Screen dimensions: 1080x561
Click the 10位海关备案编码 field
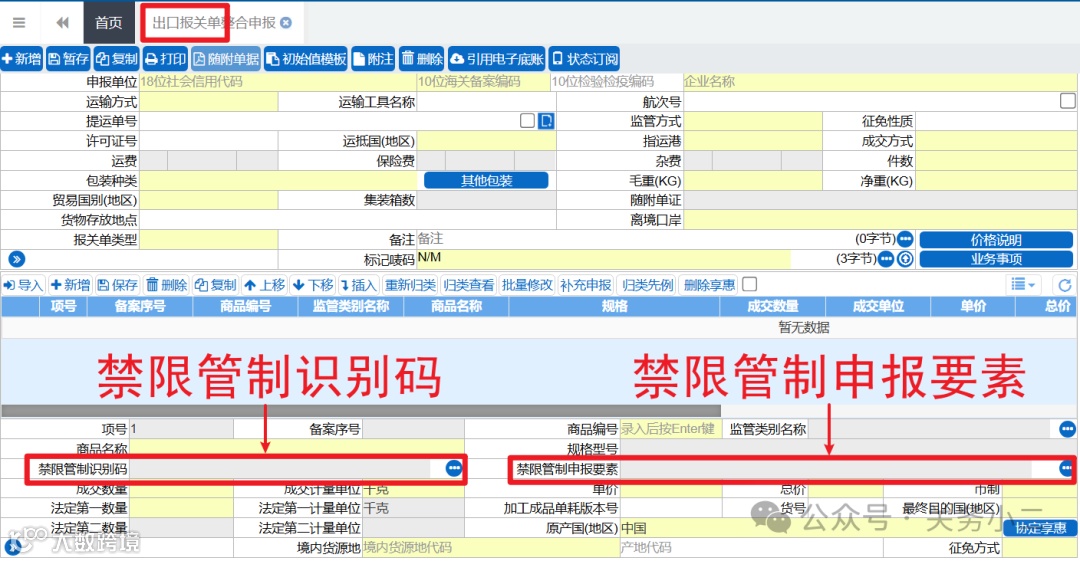[x=483, y=82]
